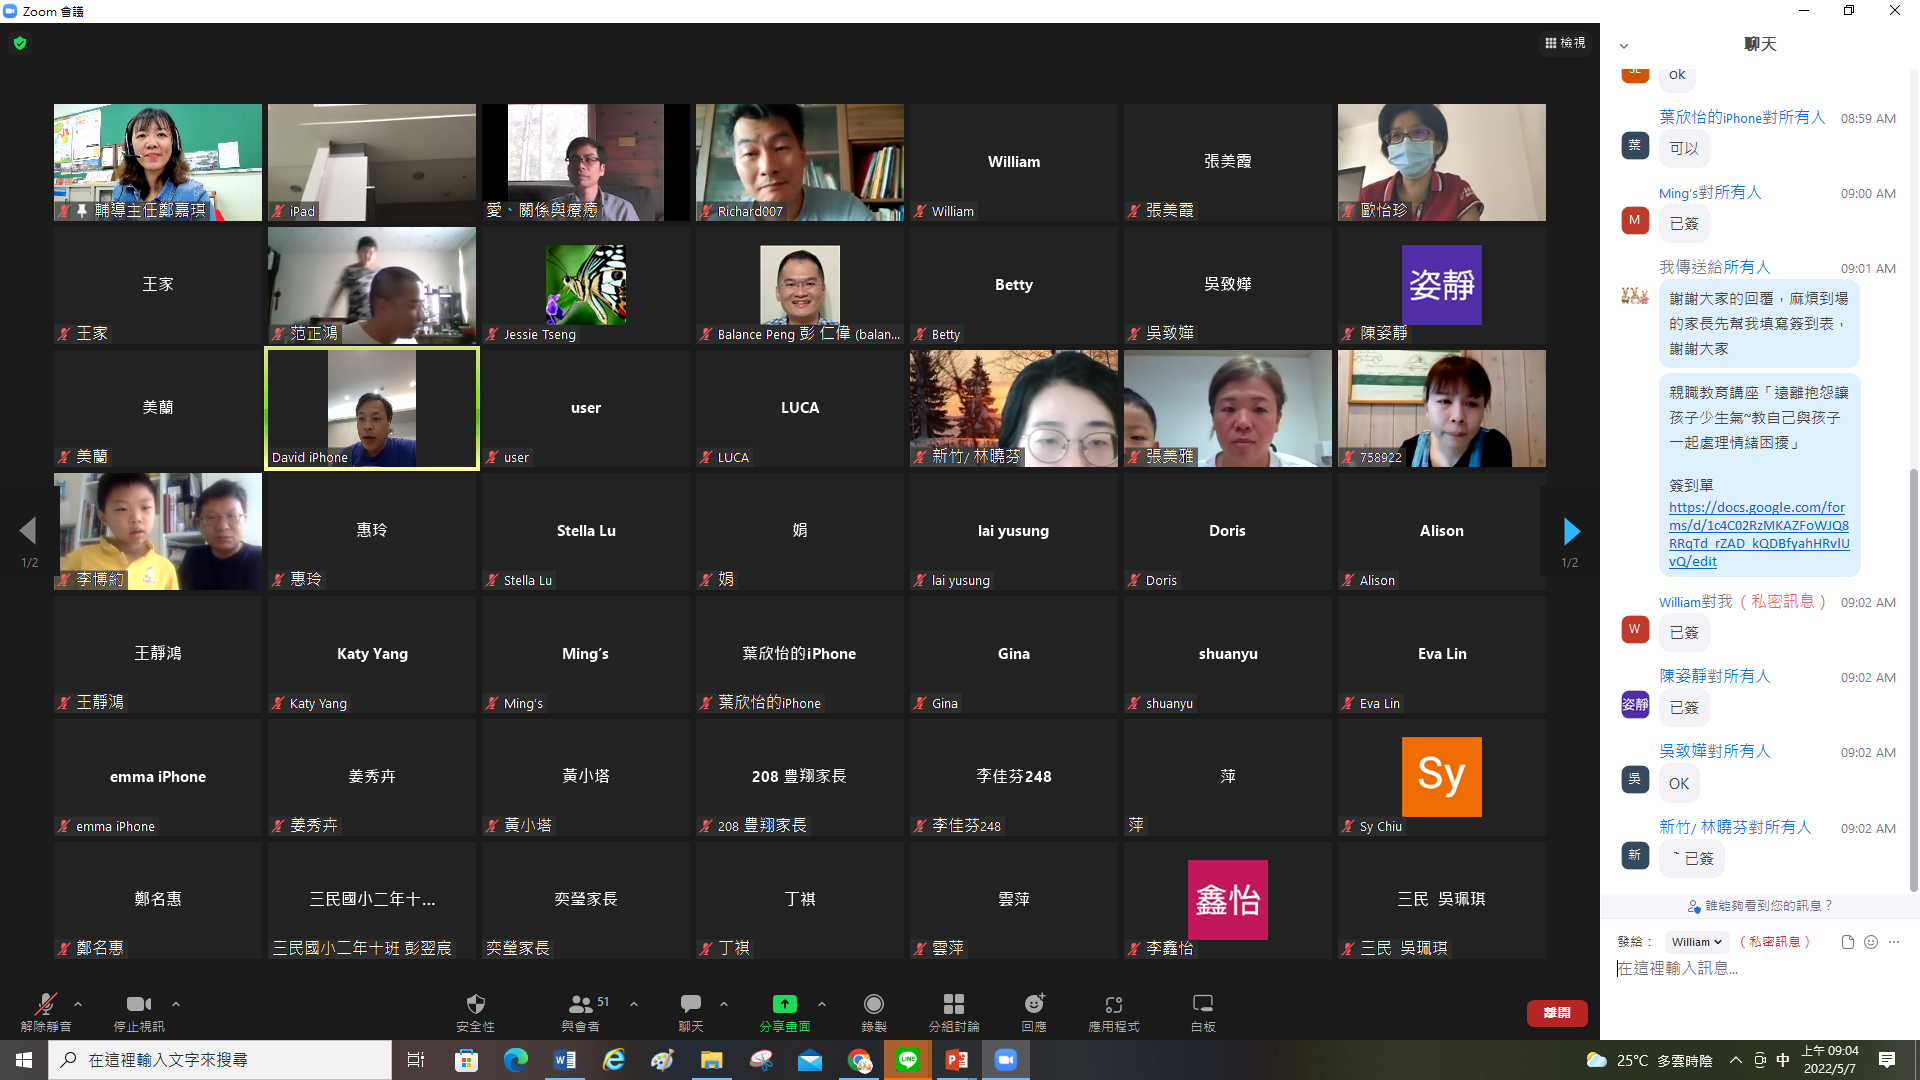The image size is (1920, 1080).
Task: Expand audio options arrow next to mute
Action: pyautogui.click(x=78, y=1004)
